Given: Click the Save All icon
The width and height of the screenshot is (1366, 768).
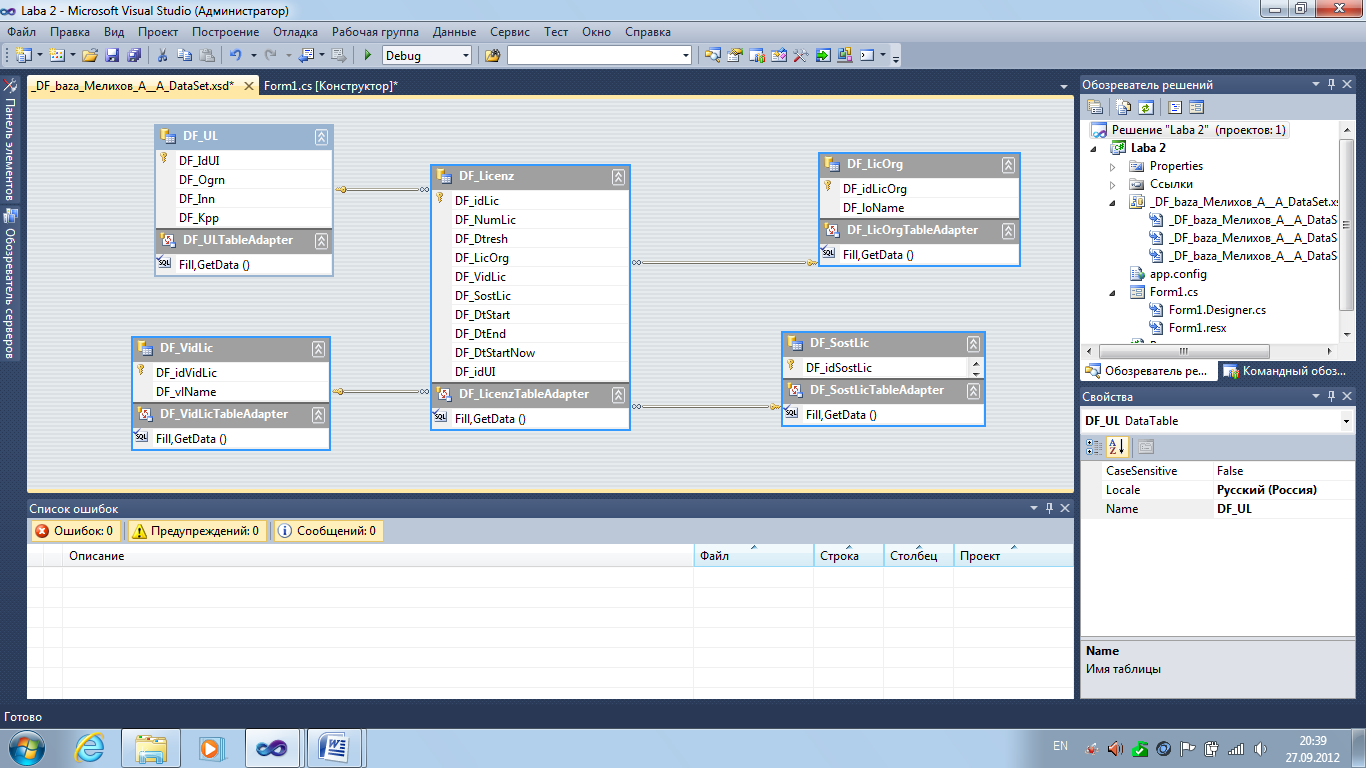Looking at the screenshot, I should pos(132,55).
